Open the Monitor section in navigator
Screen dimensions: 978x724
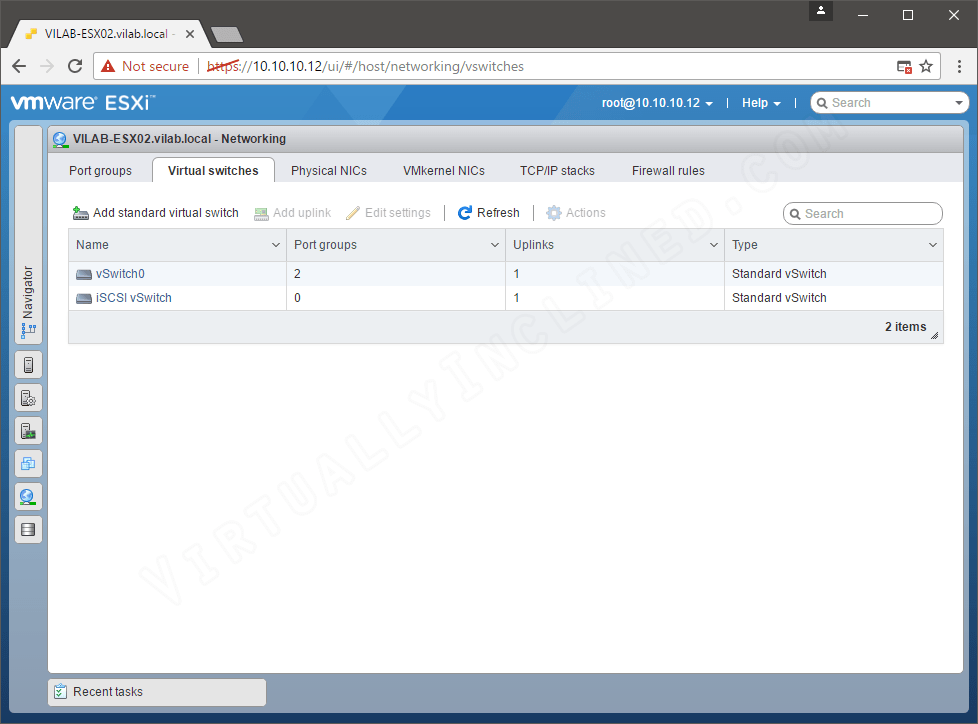28,430
